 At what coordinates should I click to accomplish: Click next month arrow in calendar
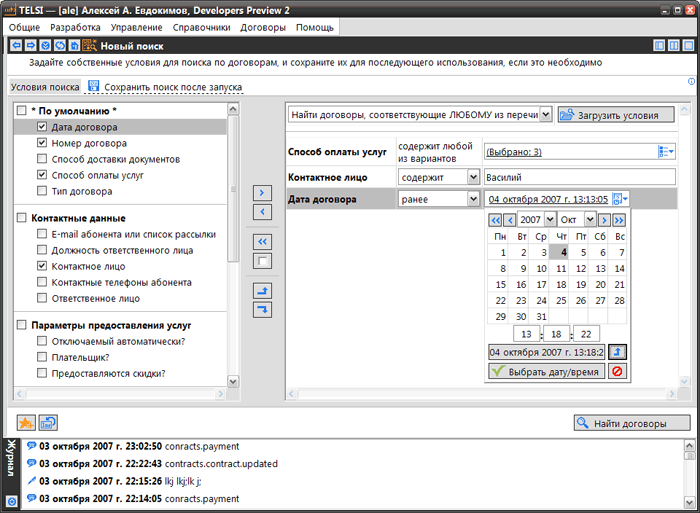pyautogui.click(x=604, y=219)
